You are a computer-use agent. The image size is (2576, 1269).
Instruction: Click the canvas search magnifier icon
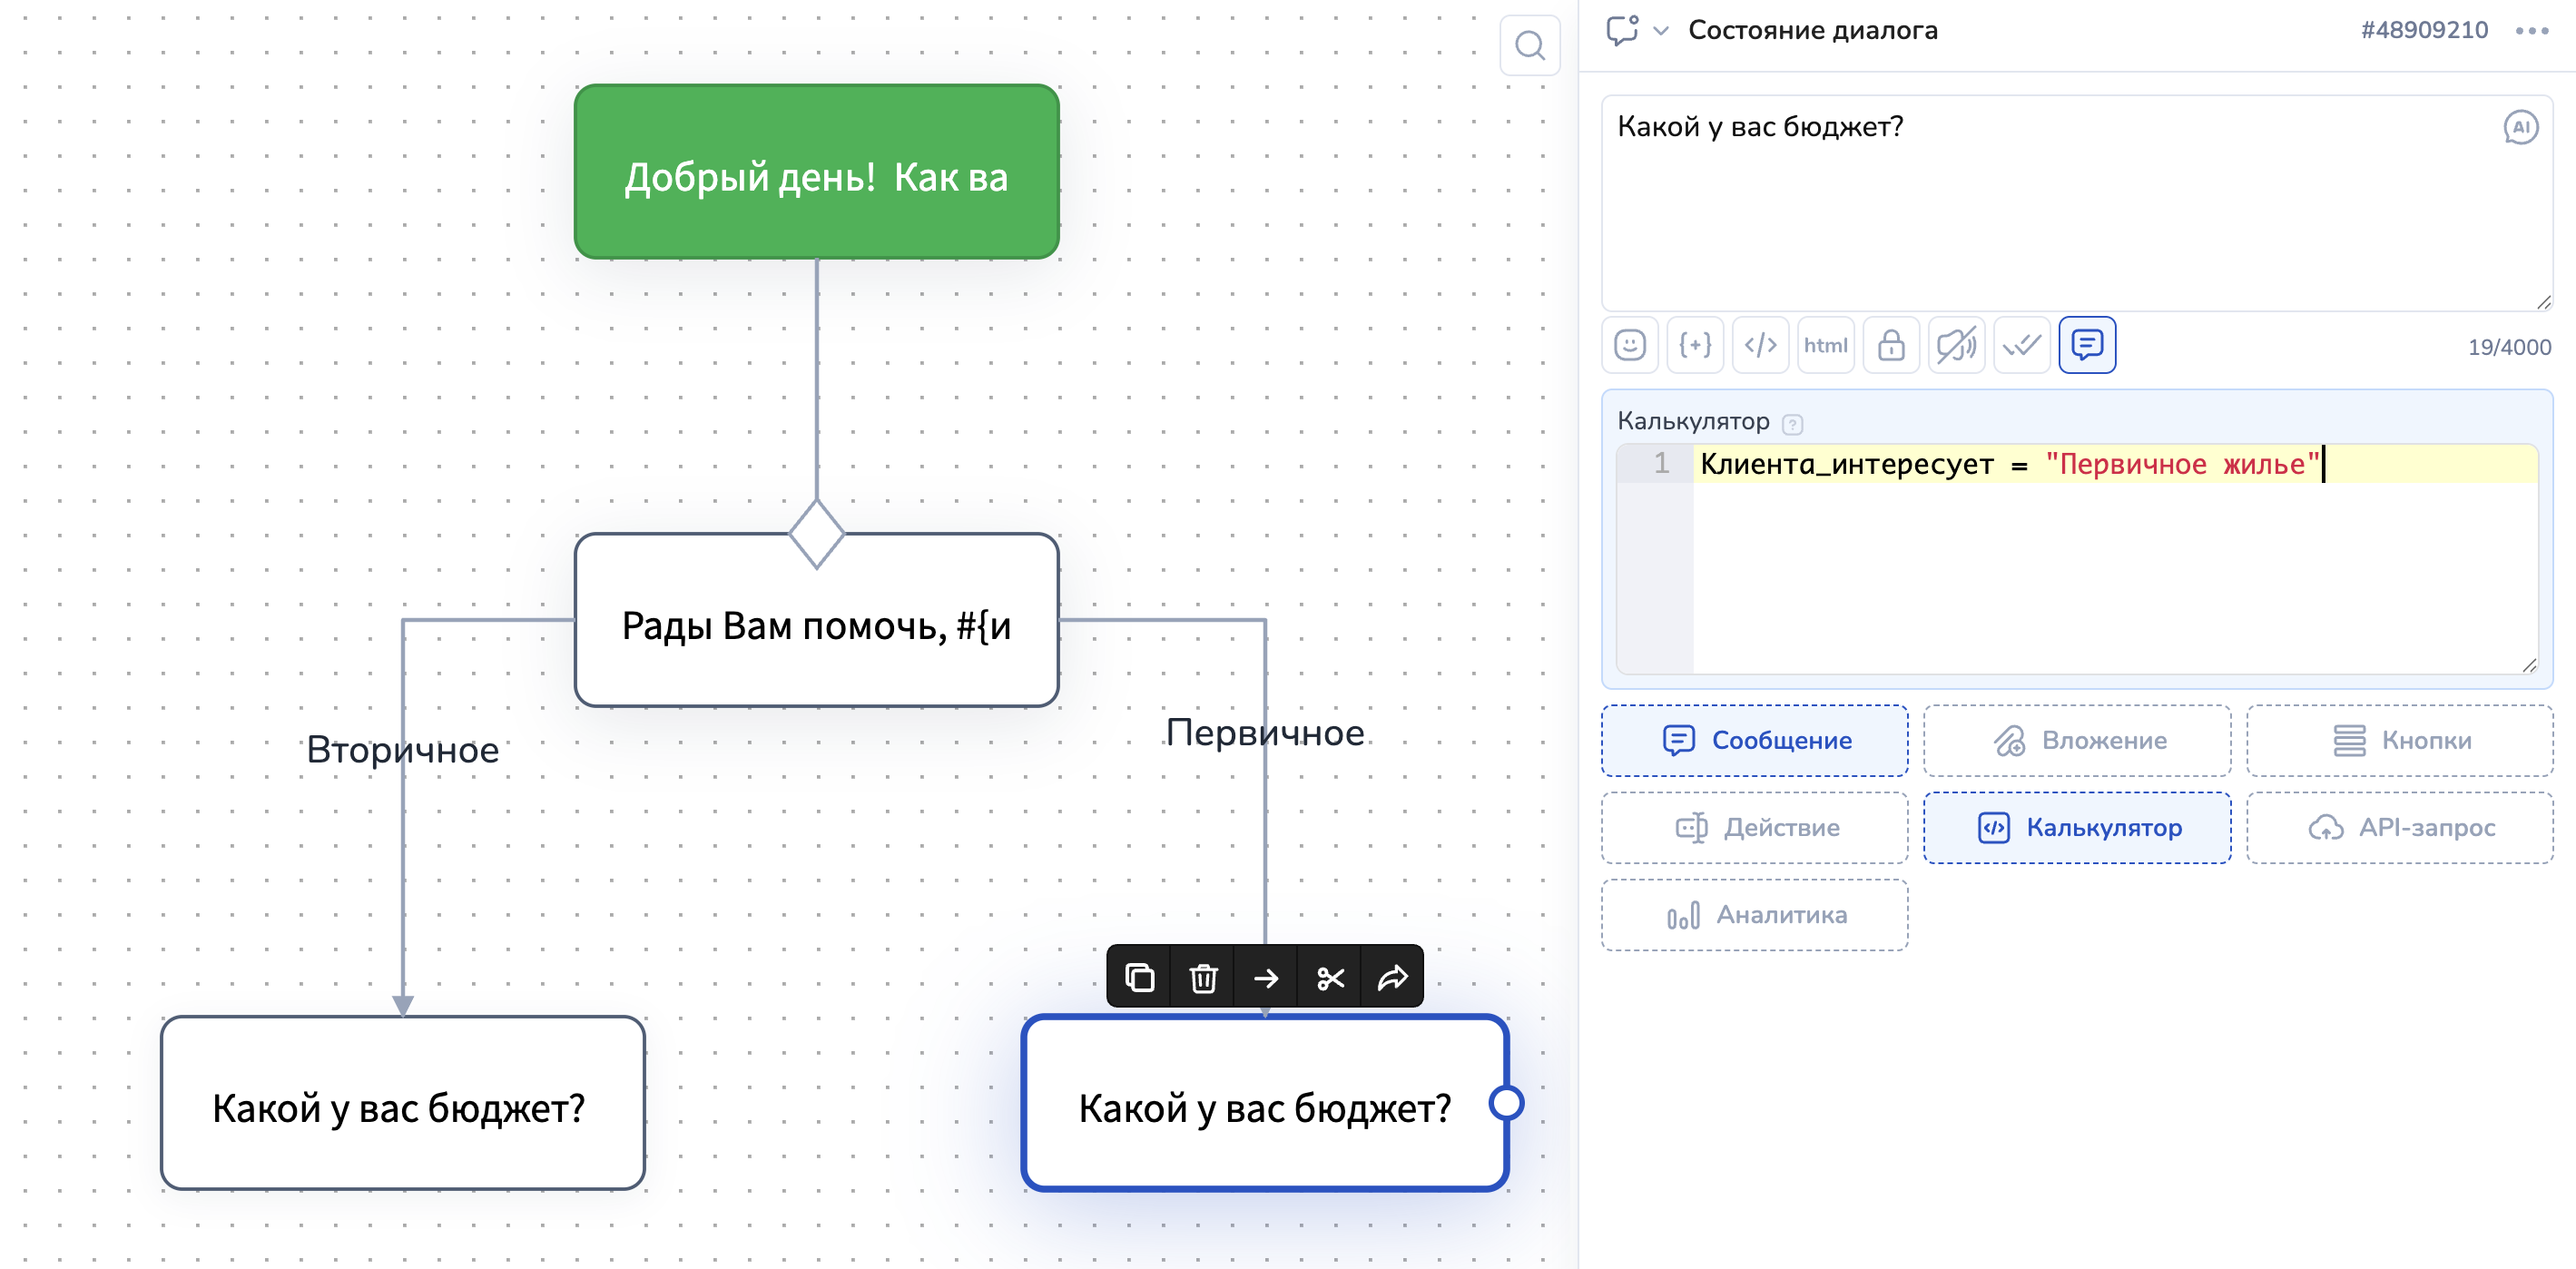[1529, 45]
